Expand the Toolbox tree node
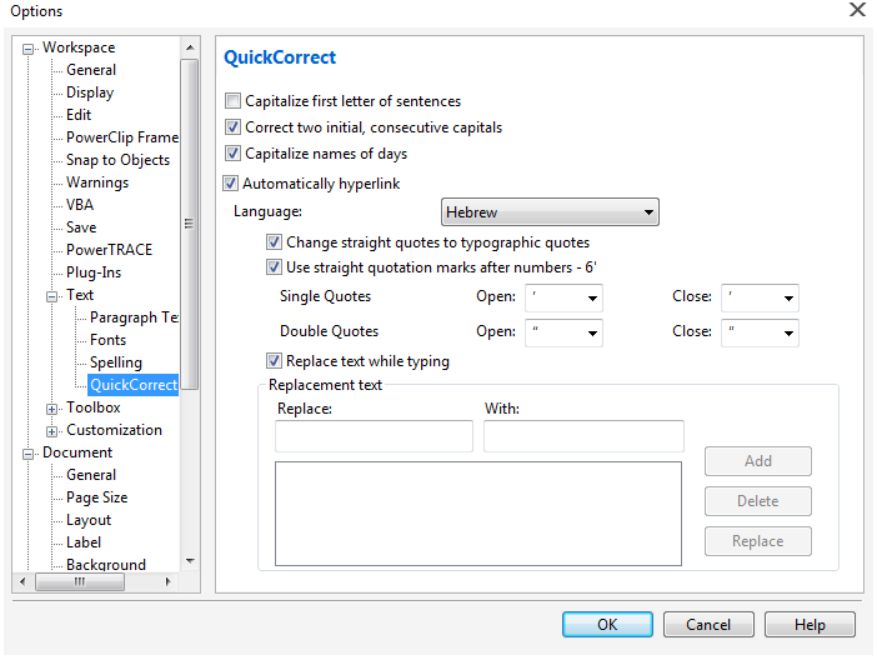This screenshot has height=660, width=877. [x=53, y=408]
